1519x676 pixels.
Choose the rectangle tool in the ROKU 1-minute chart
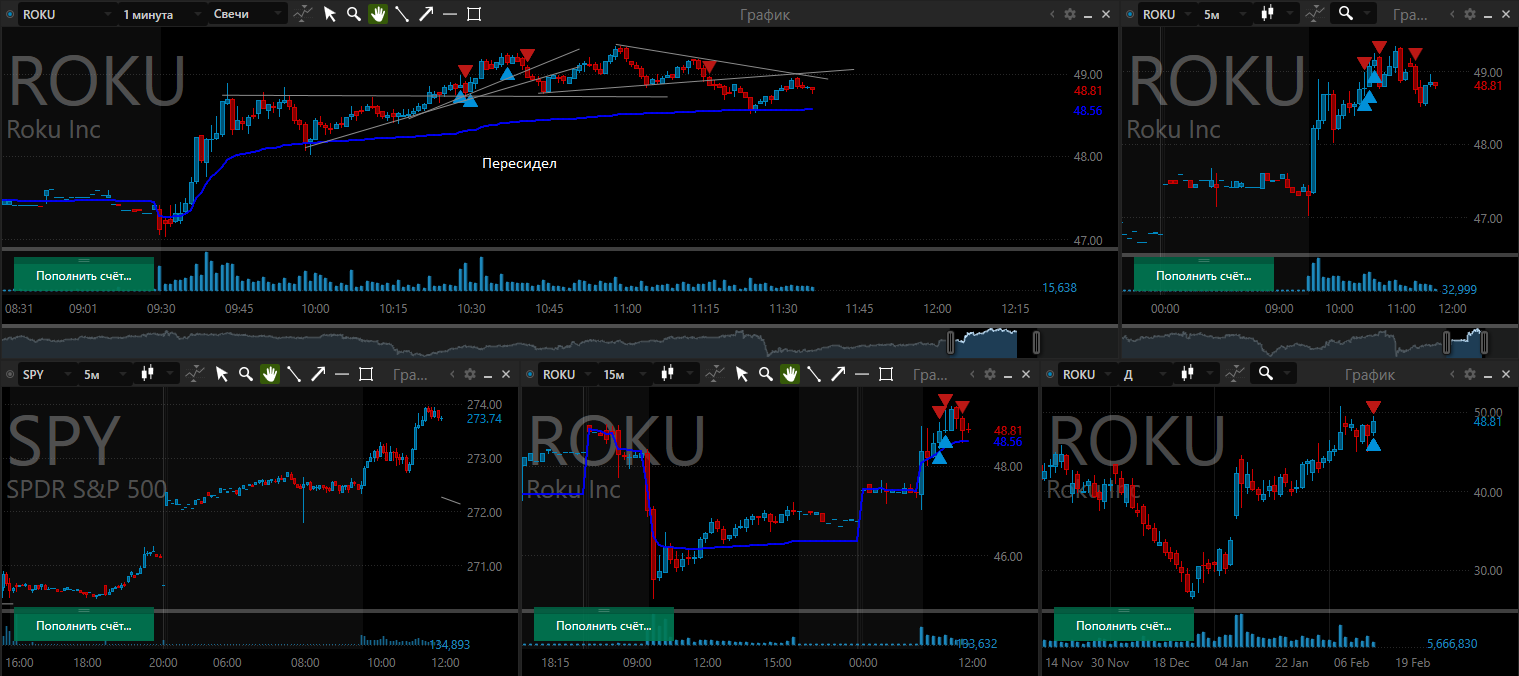tap(473, 14)
